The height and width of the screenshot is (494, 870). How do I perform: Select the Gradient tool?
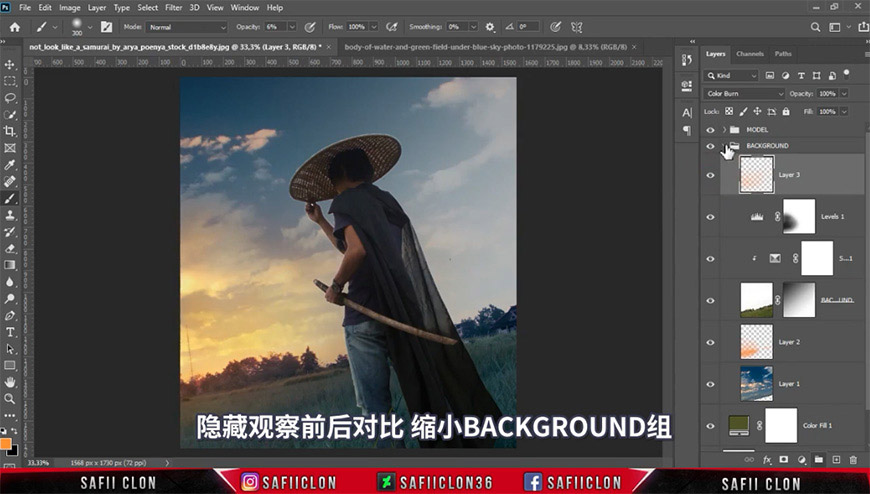[x=10, y=265]
